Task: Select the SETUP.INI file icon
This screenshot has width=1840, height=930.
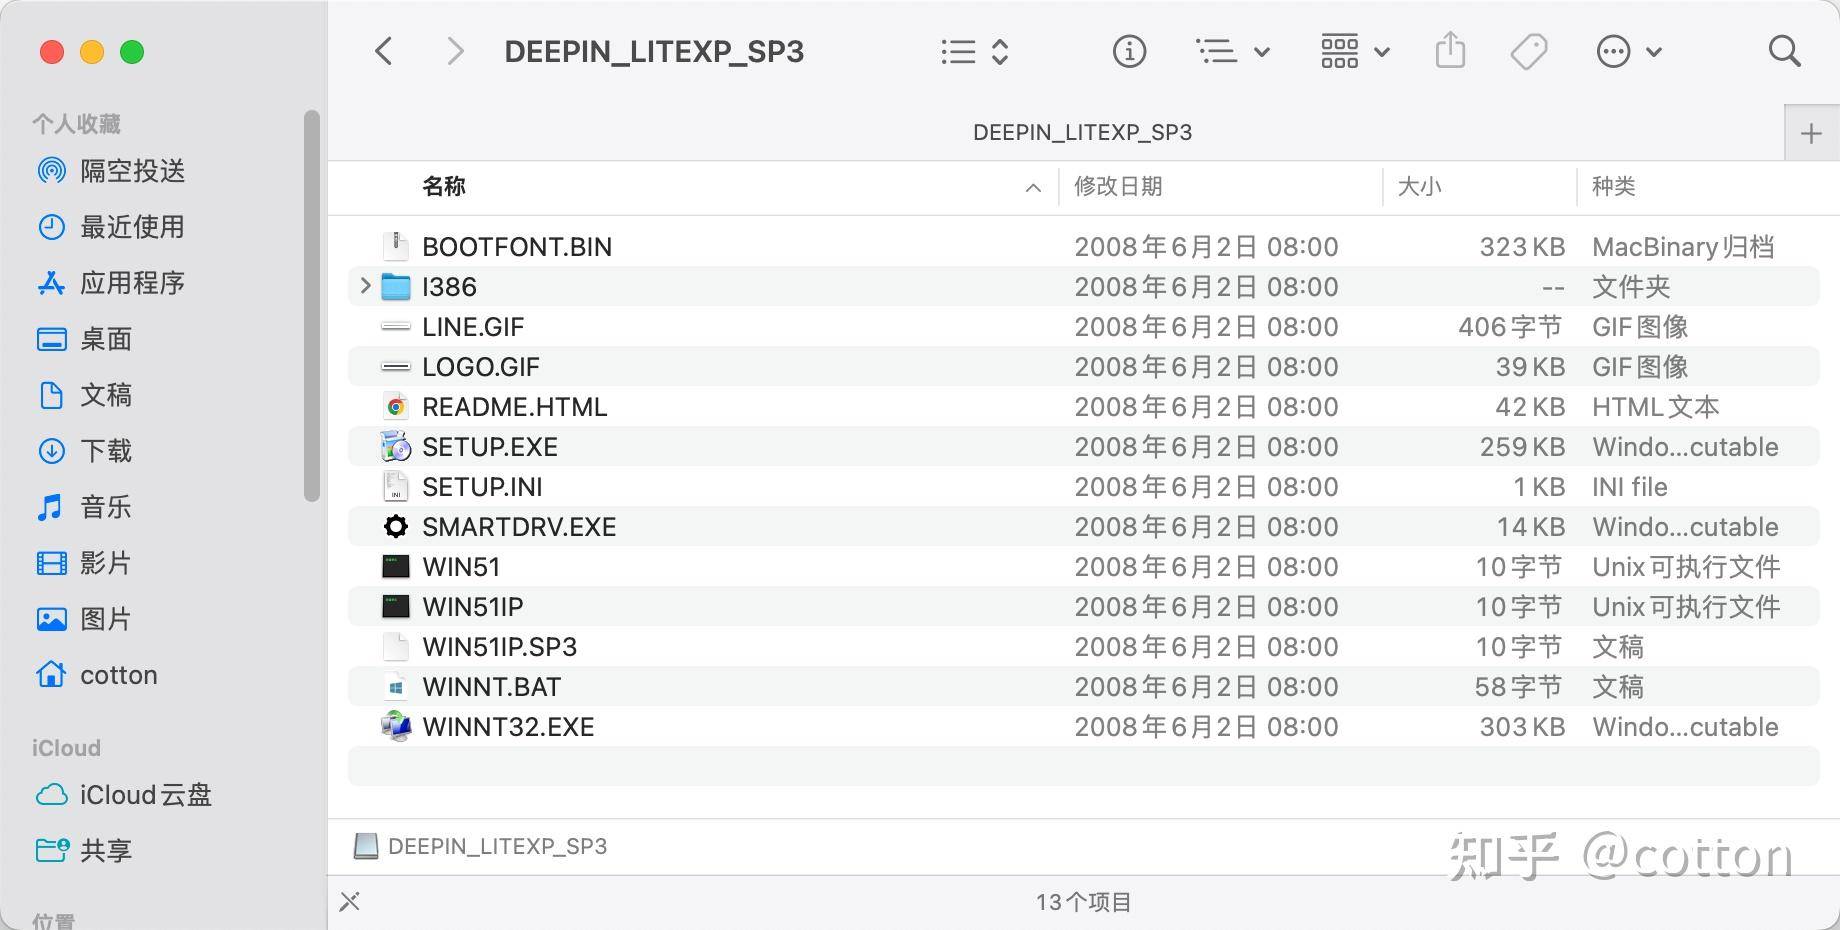Action: click(396, 487)
